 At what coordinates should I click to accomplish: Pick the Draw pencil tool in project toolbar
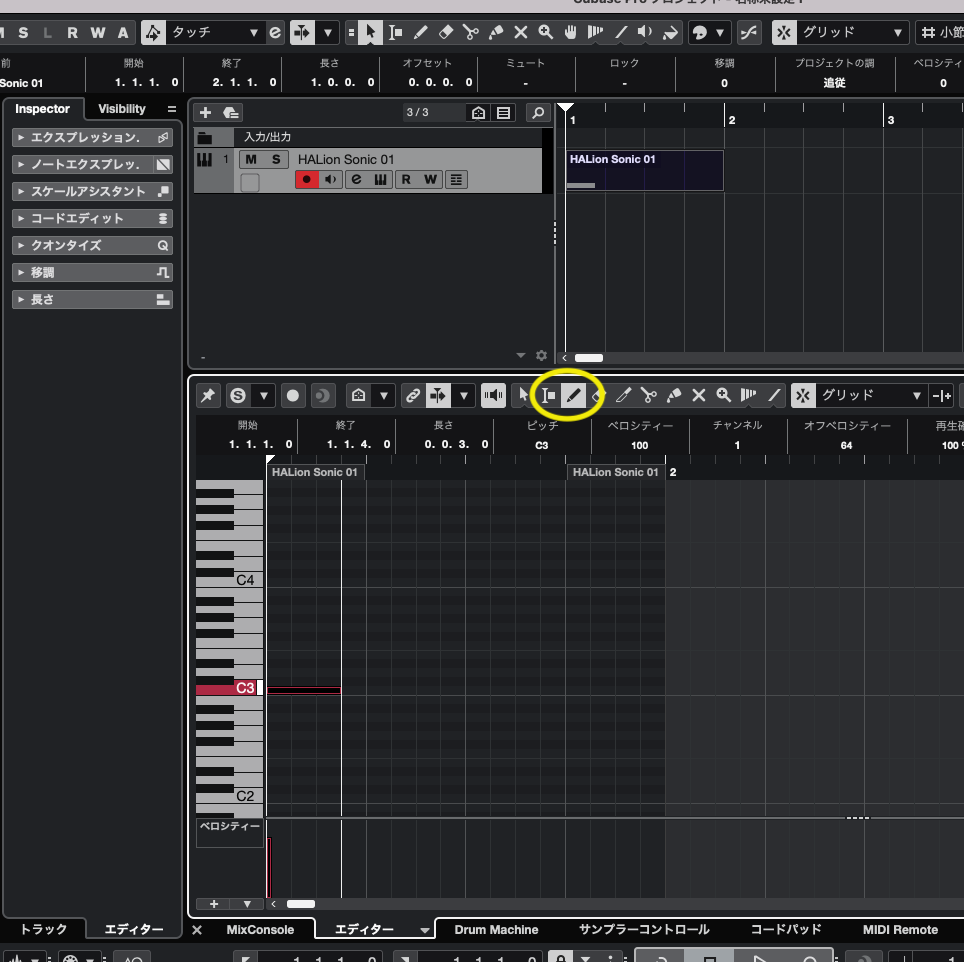click(x=421, y=32)
